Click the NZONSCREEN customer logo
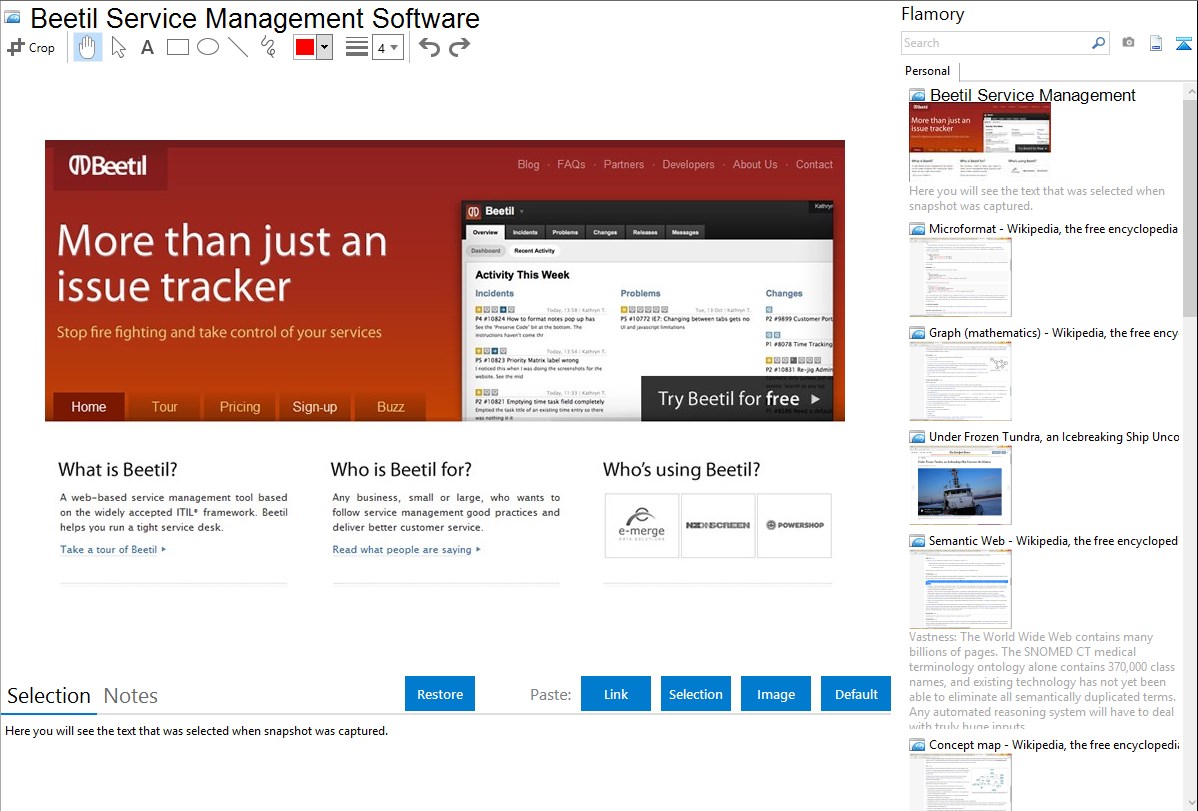Viewport: 1198px width, 811px height. click(717, 525)
